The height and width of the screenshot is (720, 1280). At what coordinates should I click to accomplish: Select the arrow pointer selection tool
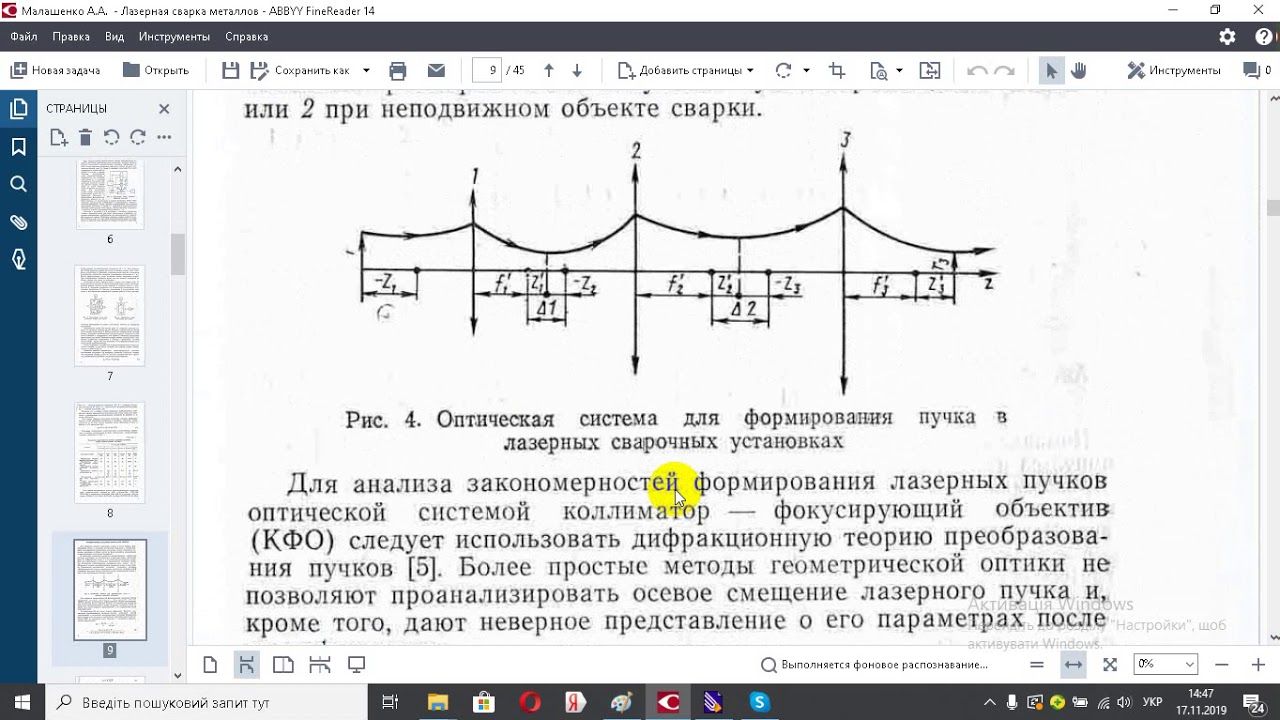click(1051, 70)
